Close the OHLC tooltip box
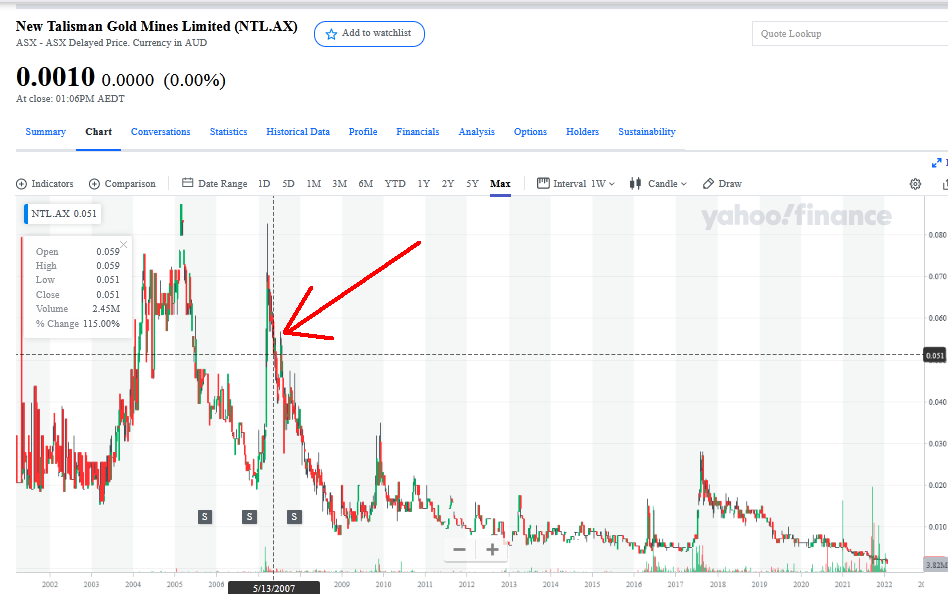The width and height of the screenshot is (948, 594). click(123, 244)
